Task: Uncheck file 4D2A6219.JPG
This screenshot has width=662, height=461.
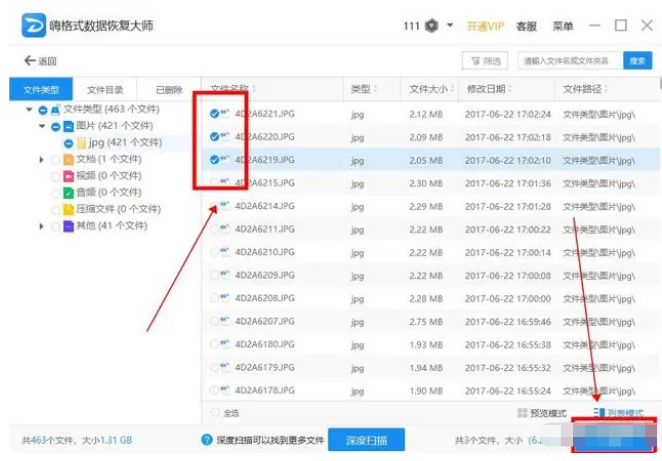Action: click(214, 160)
